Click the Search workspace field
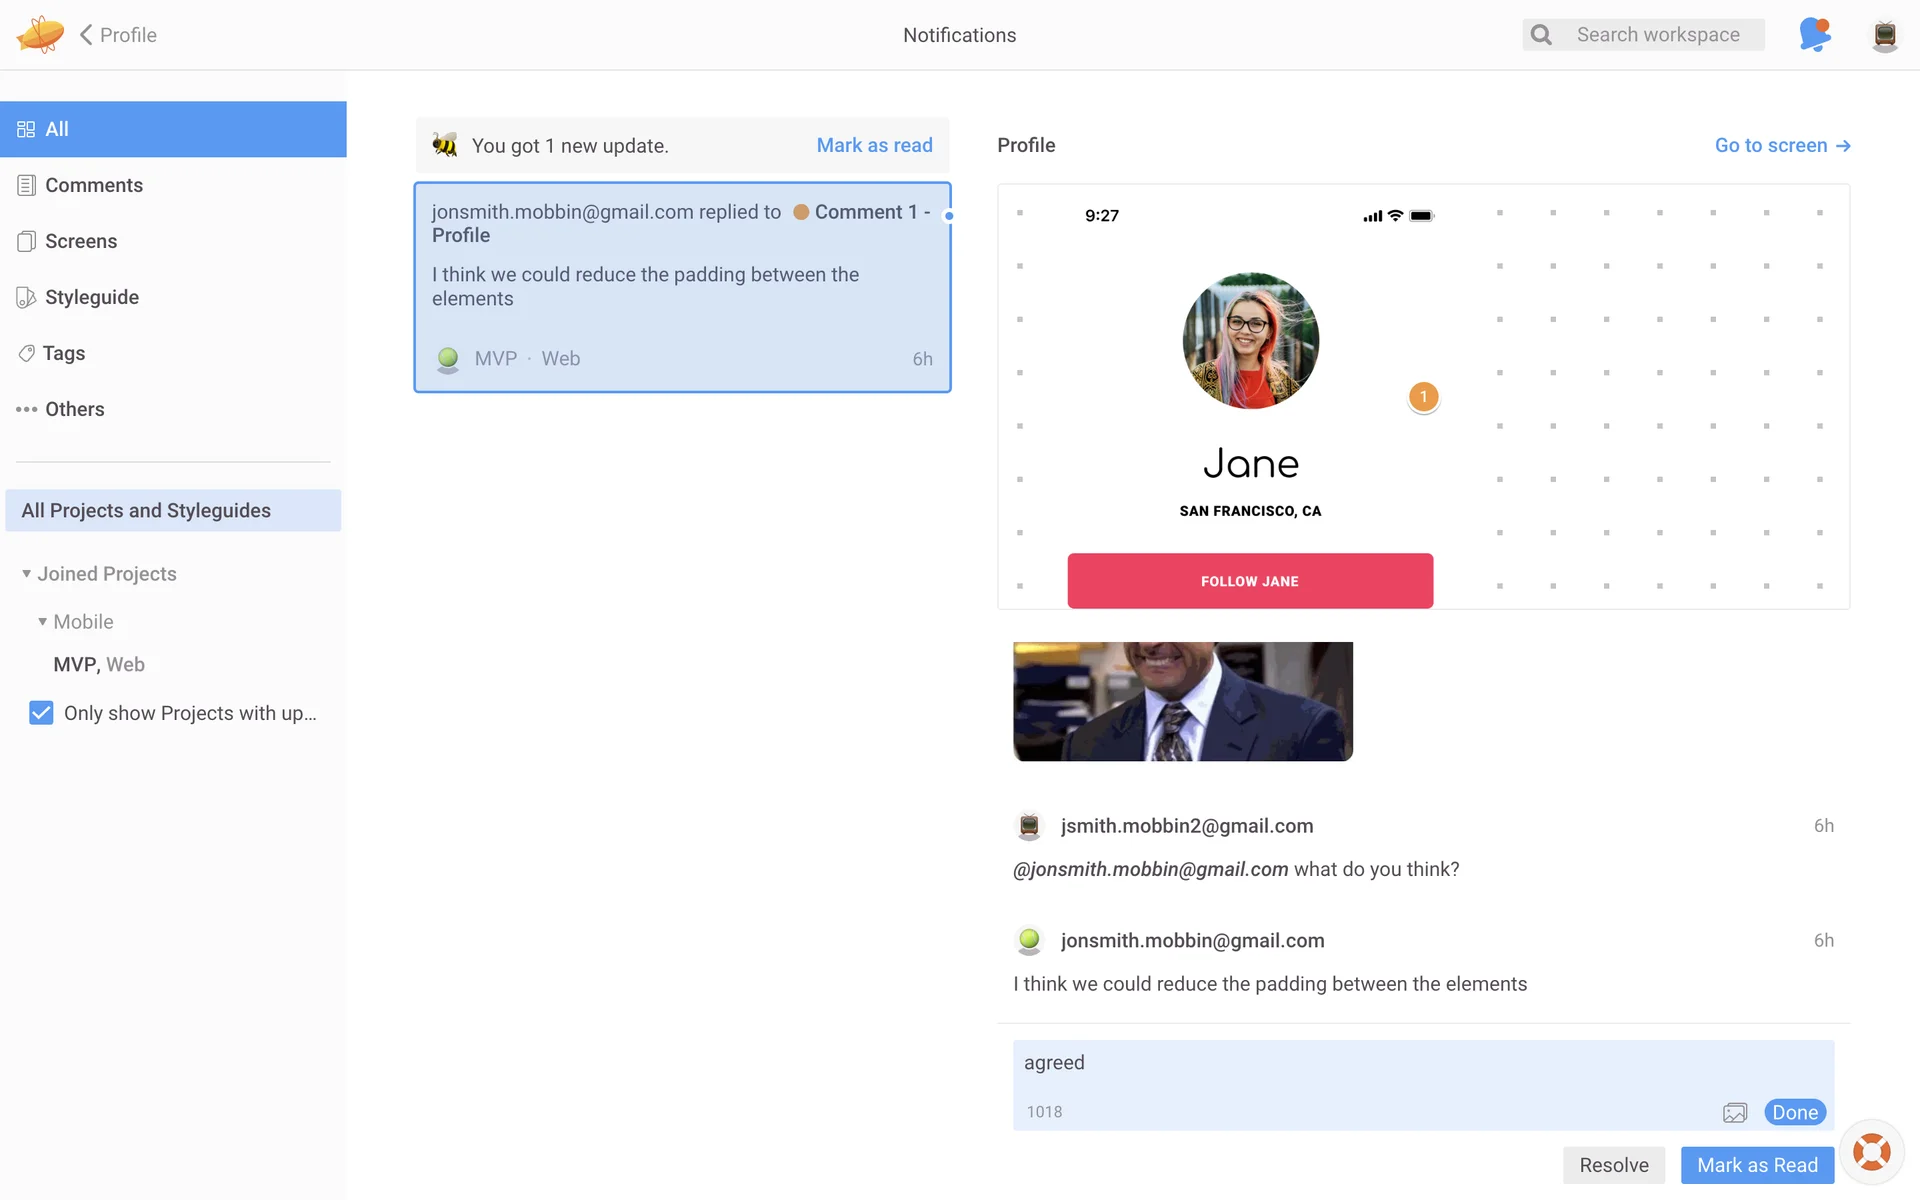This screenshot has height=1200, width=1920. 1658,35
